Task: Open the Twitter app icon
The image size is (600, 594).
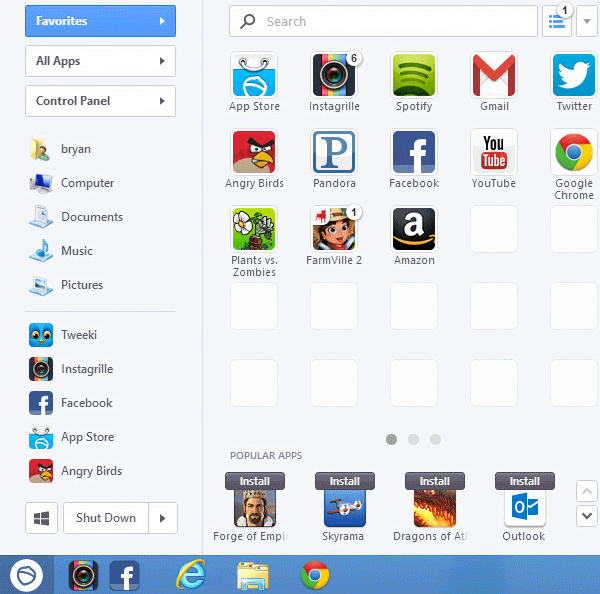Action: point(574,75)
